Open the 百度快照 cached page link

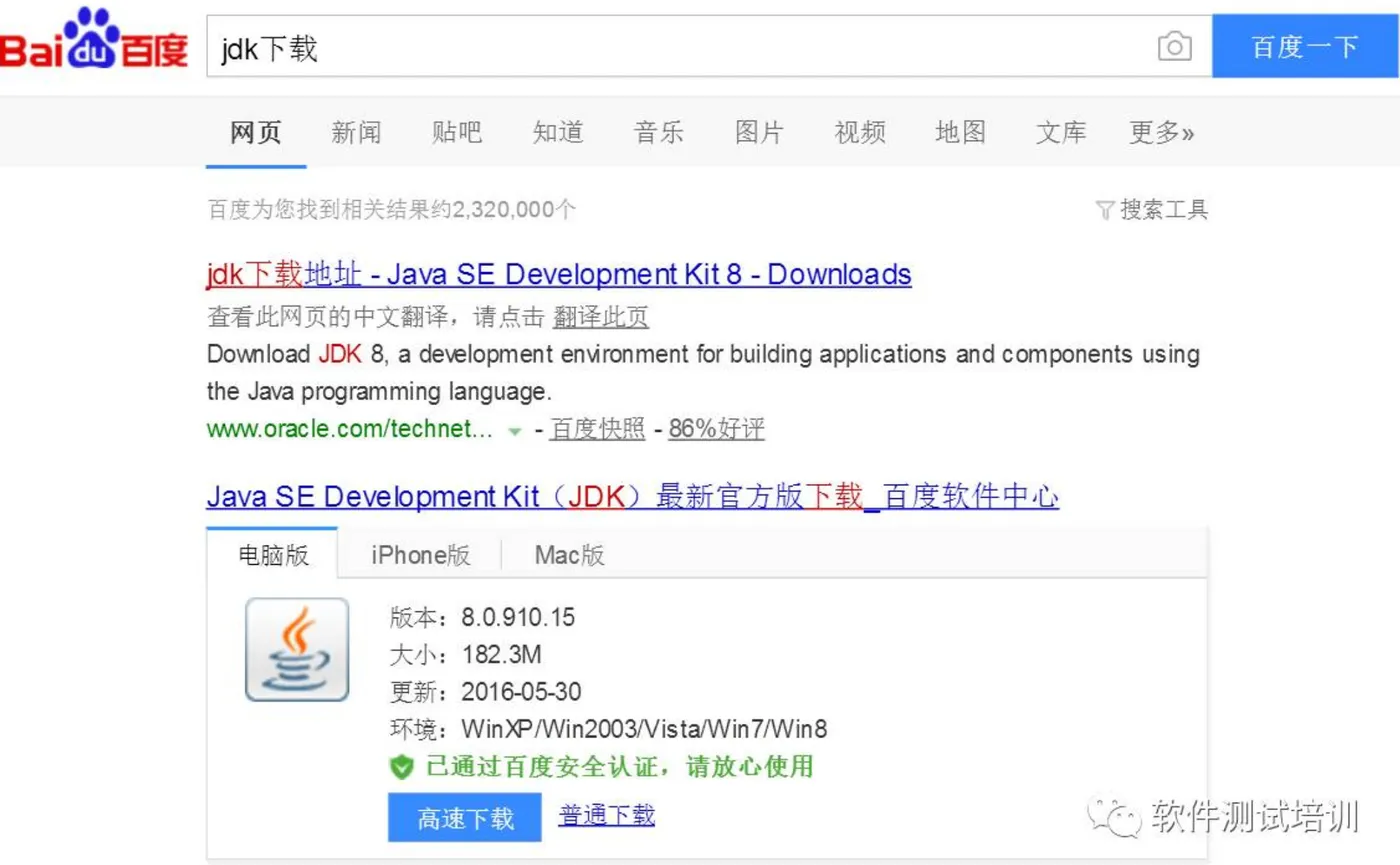[598, 430]
